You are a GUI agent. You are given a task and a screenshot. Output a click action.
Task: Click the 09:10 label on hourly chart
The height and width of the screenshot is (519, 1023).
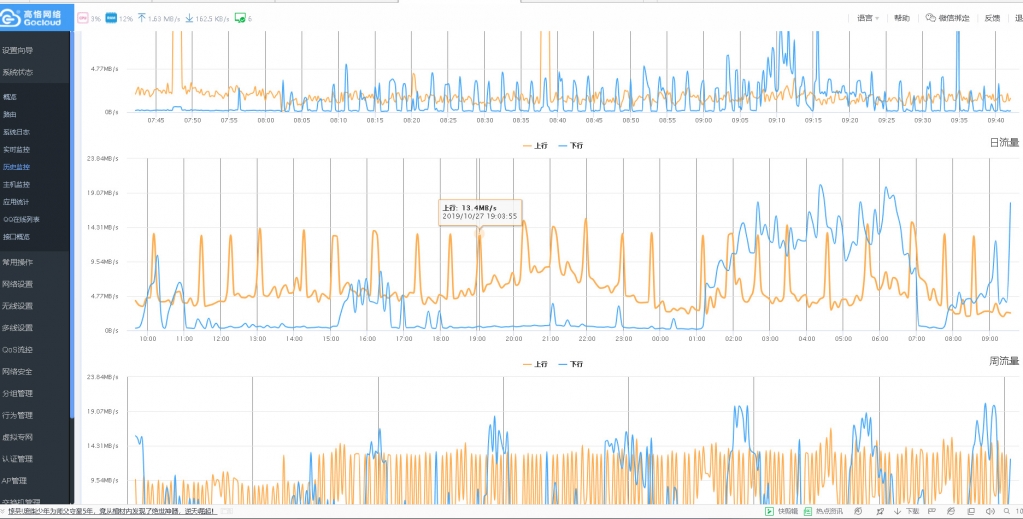click(x=776, y=120)
